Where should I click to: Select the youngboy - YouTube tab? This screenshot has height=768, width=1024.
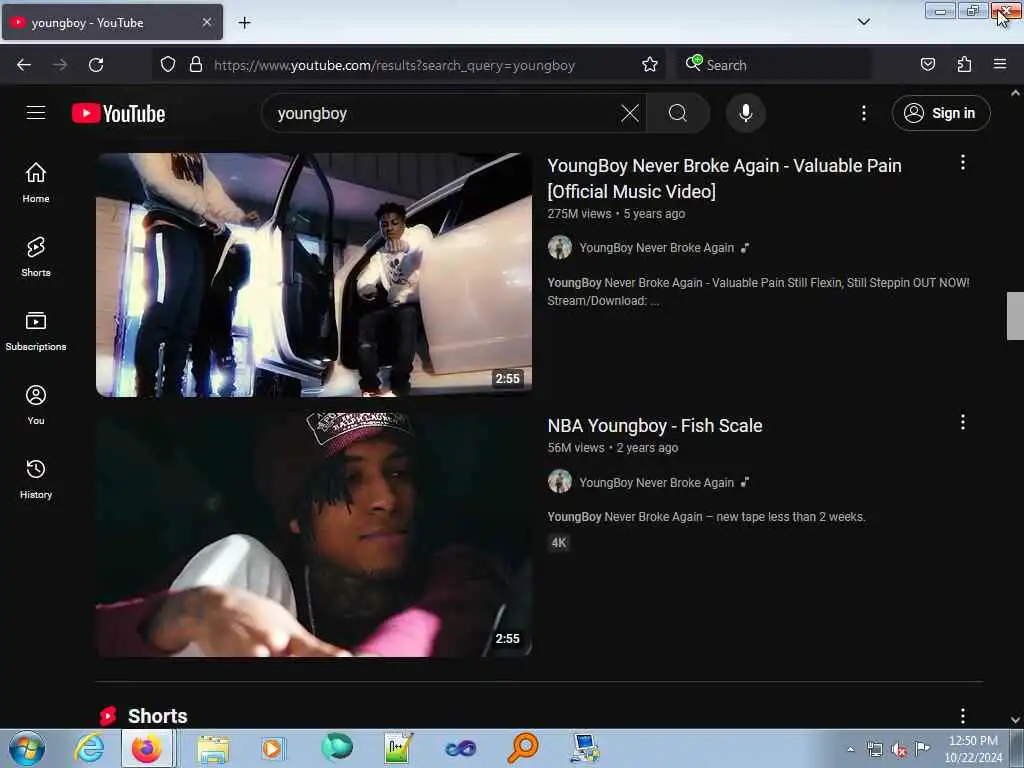tap(112, 22)
